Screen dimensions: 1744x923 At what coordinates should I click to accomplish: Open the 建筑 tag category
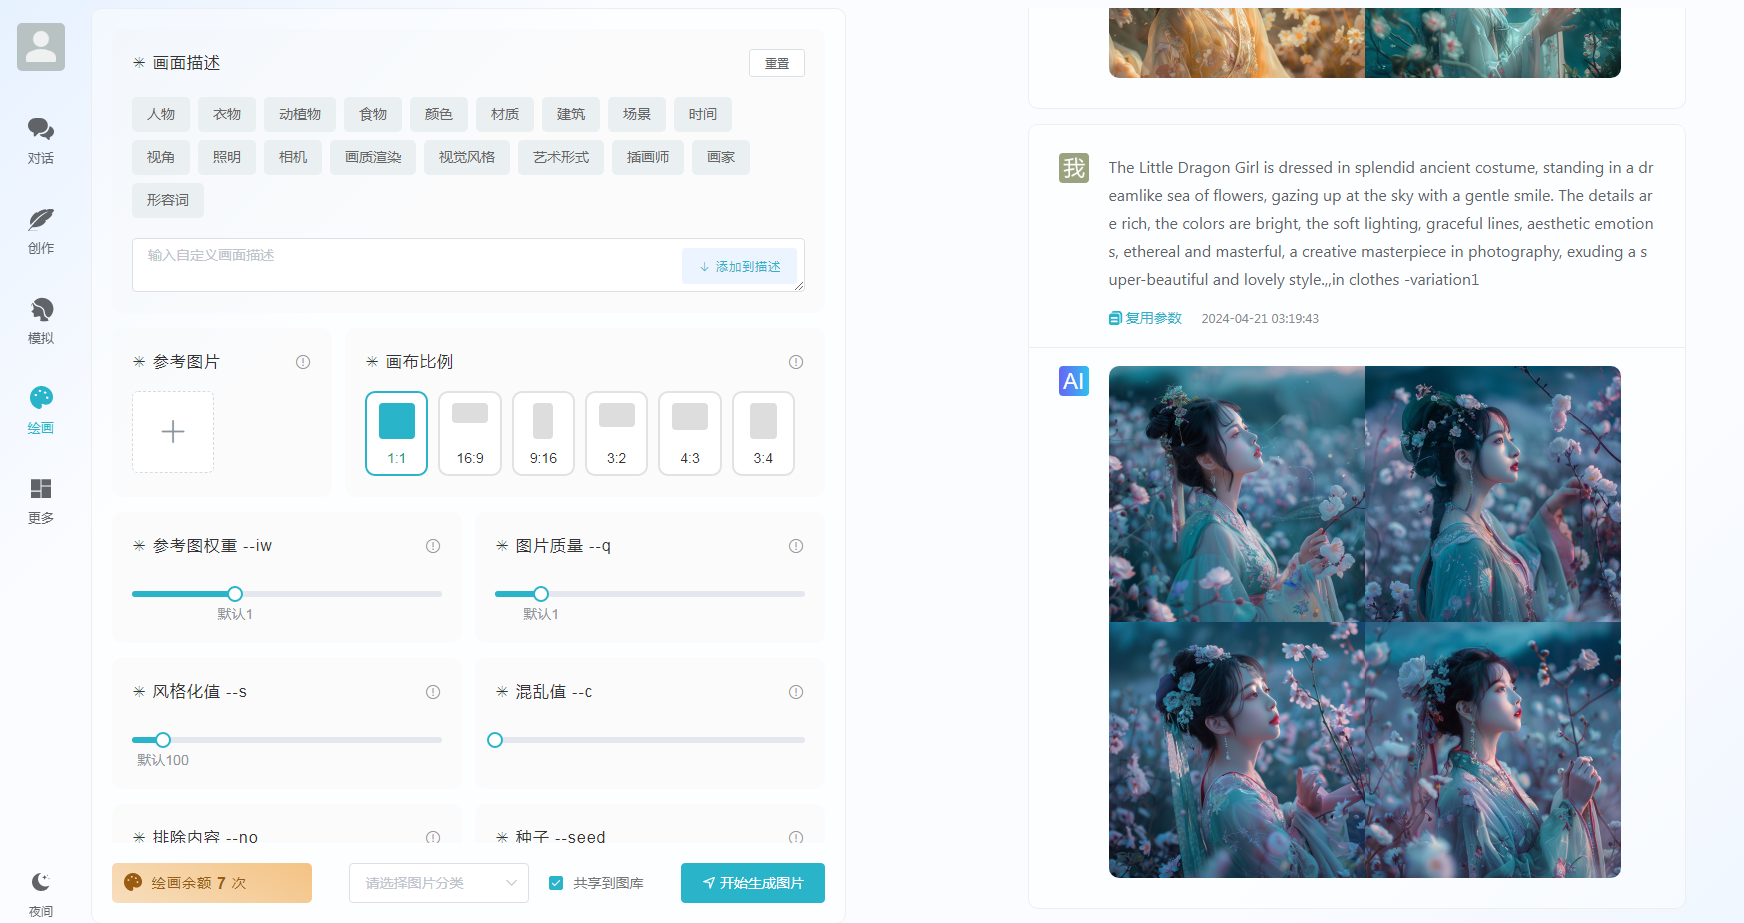coord(571,114)
